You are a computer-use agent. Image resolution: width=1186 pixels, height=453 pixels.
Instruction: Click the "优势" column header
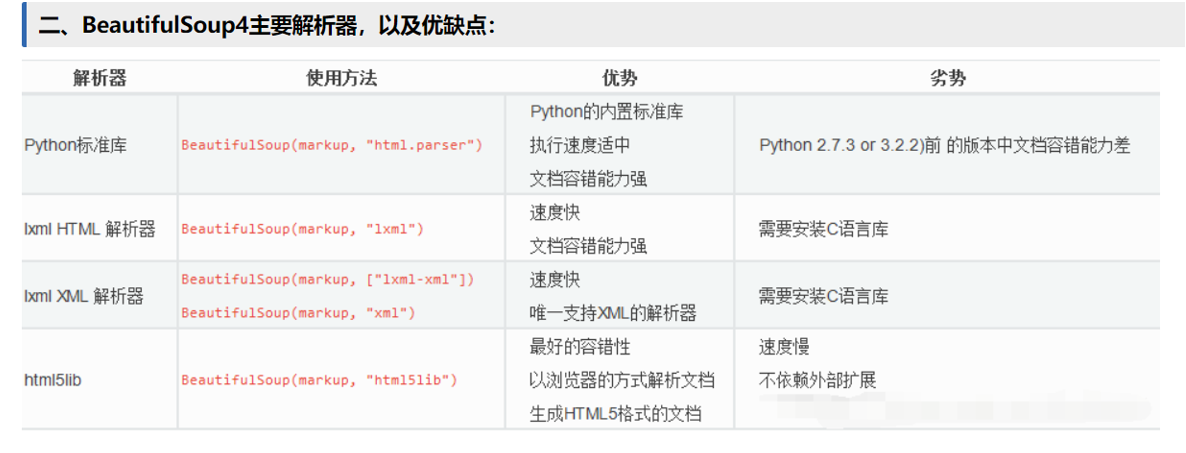click(619, 79)
